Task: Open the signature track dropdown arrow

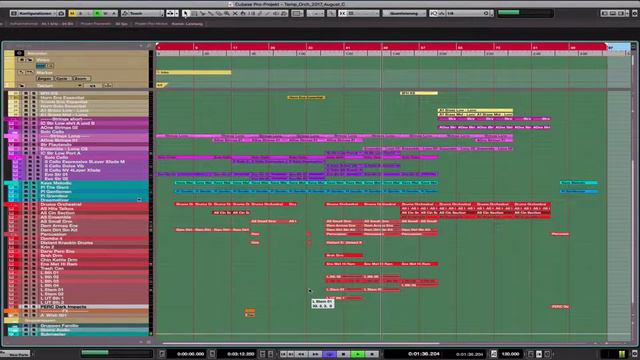Action: (x=80, y=85)
